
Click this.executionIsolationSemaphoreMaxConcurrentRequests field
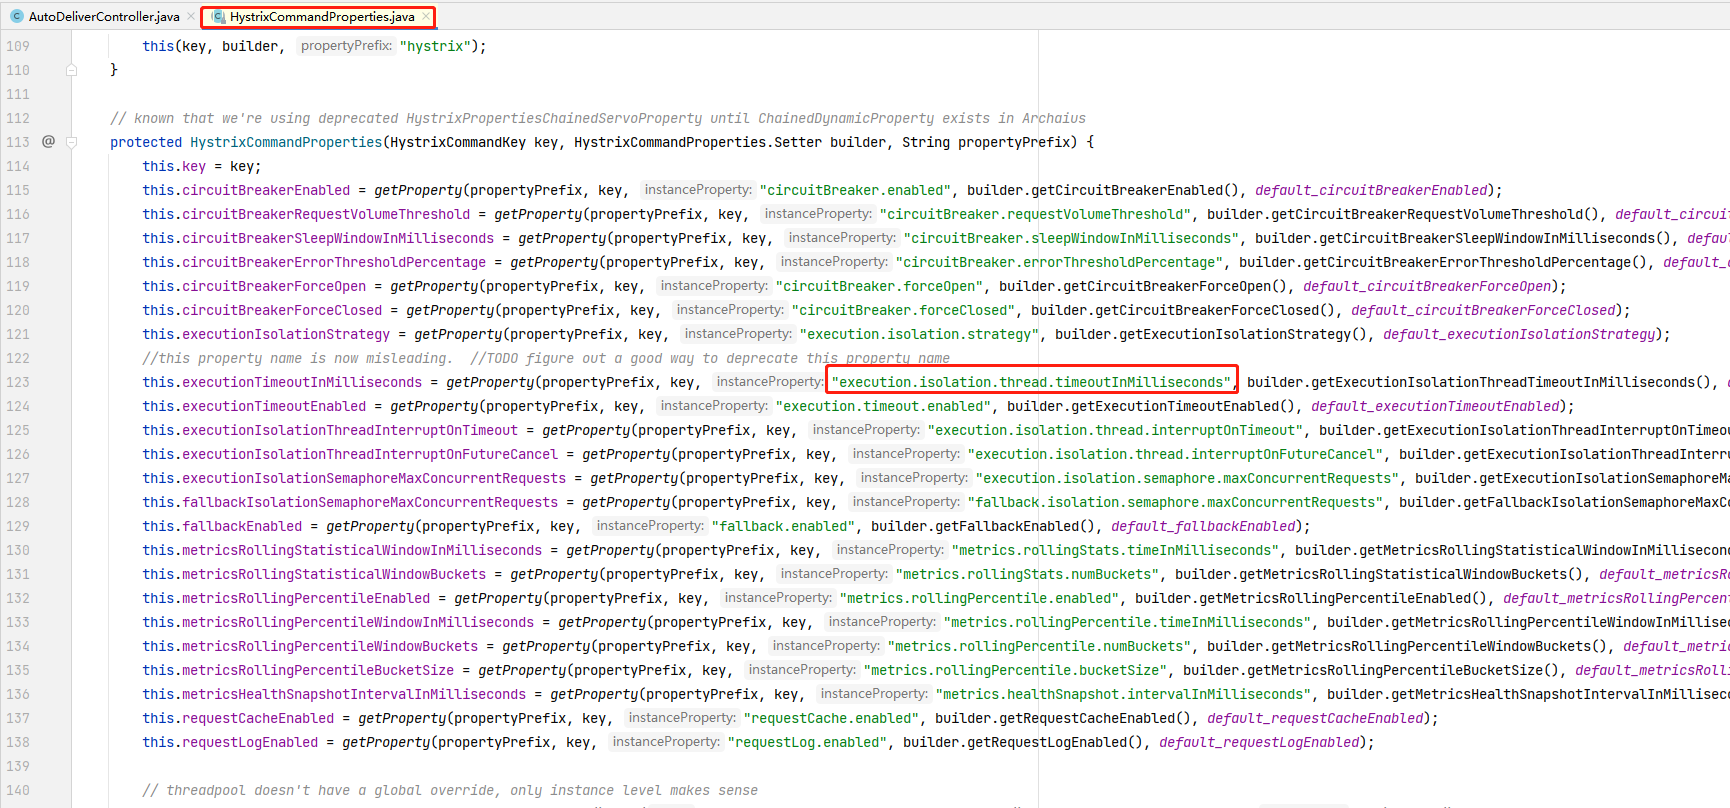click(354, 478)
